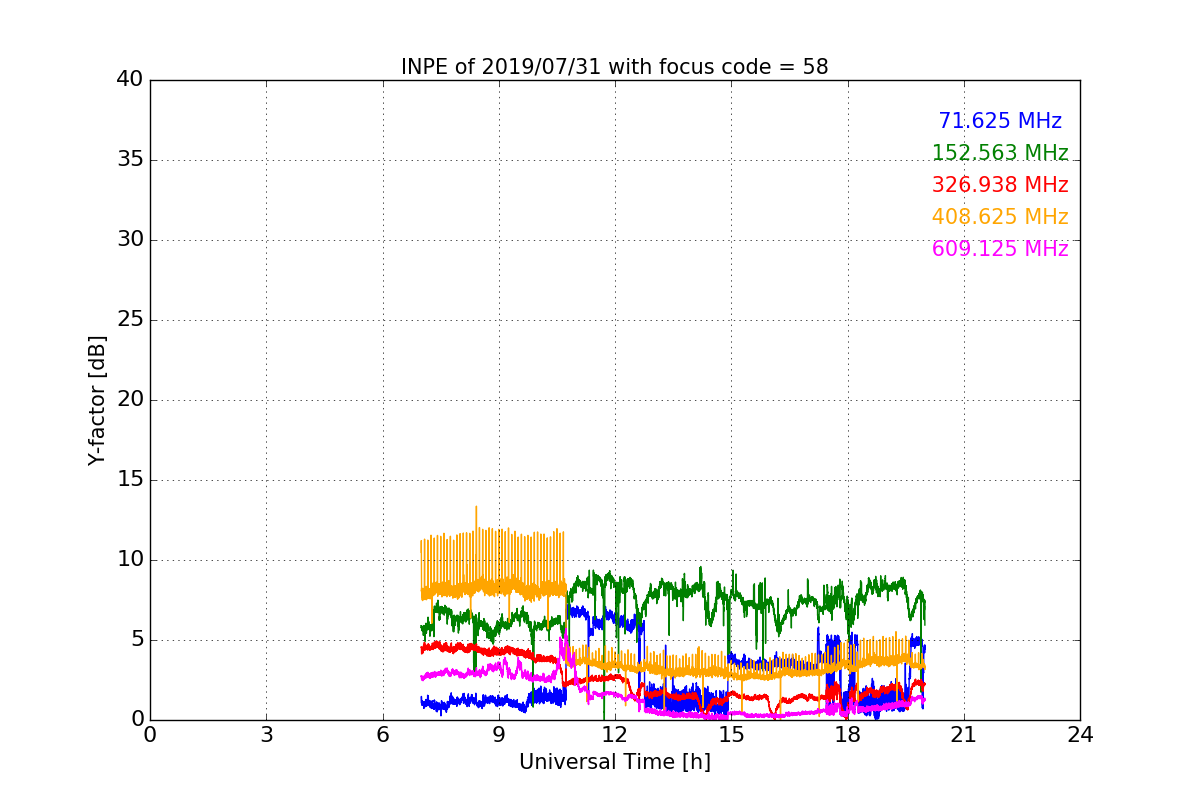The height and width of the screenshot is (800, 1200).
Task: Click x-axis tick label 9
Action: (x=499, y=735)
